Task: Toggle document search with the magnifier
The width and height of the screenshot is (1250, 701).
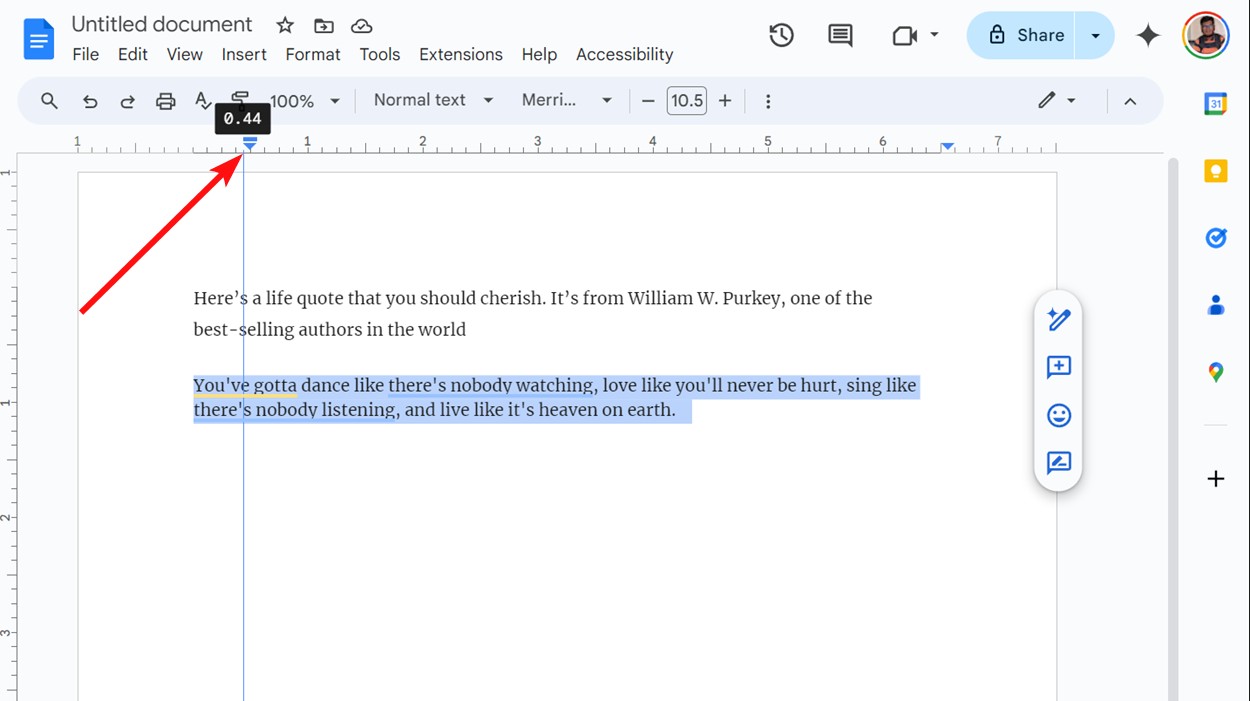Action: [49, 100]
